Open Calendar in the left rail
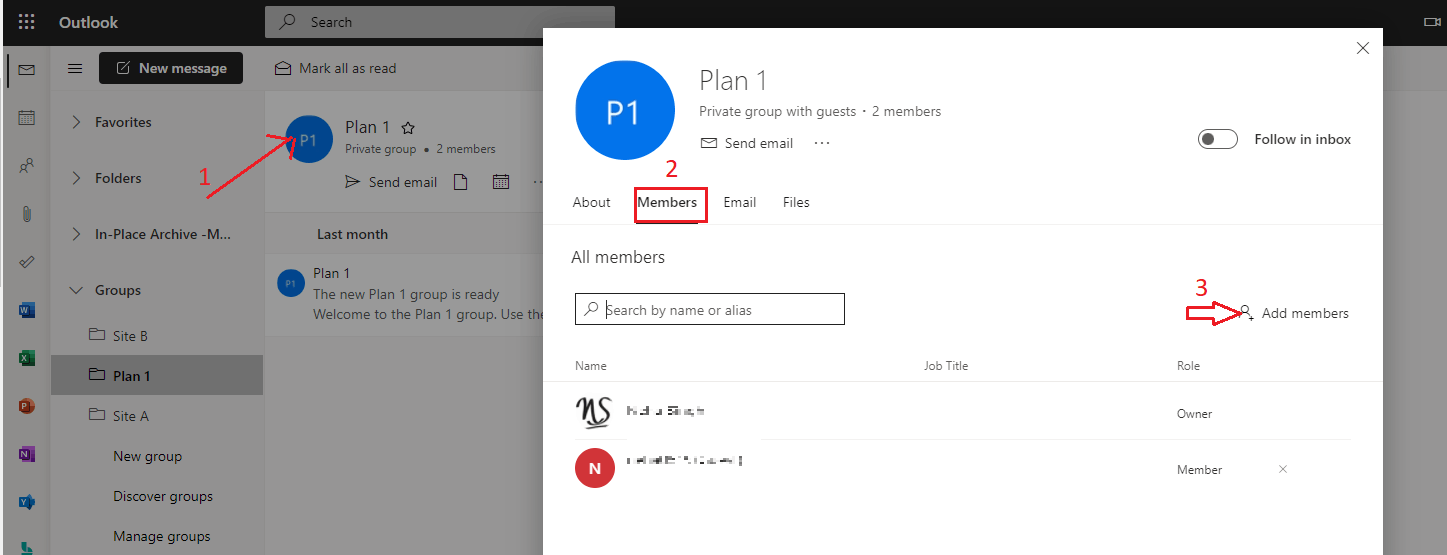Image resolution: width=1447 pixels, height=555 pixels. point(27,118)
